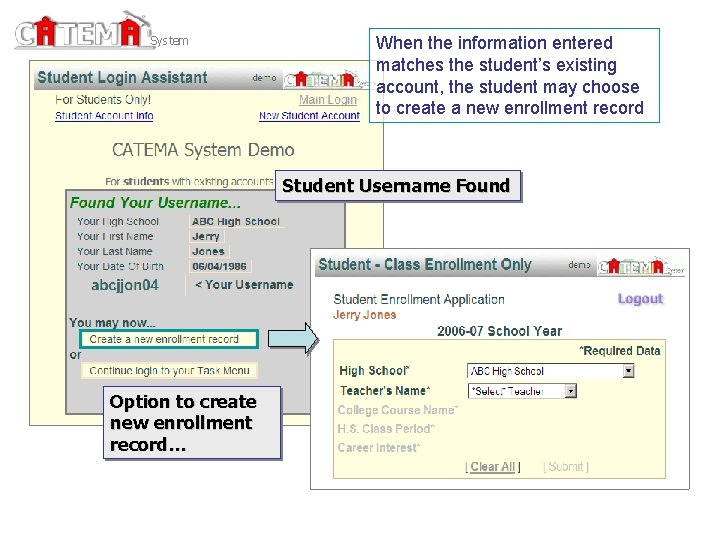The width and height of the screenshot is (720, 540).
Task: Click the For Students Only! text
Action: pos(103,100)
